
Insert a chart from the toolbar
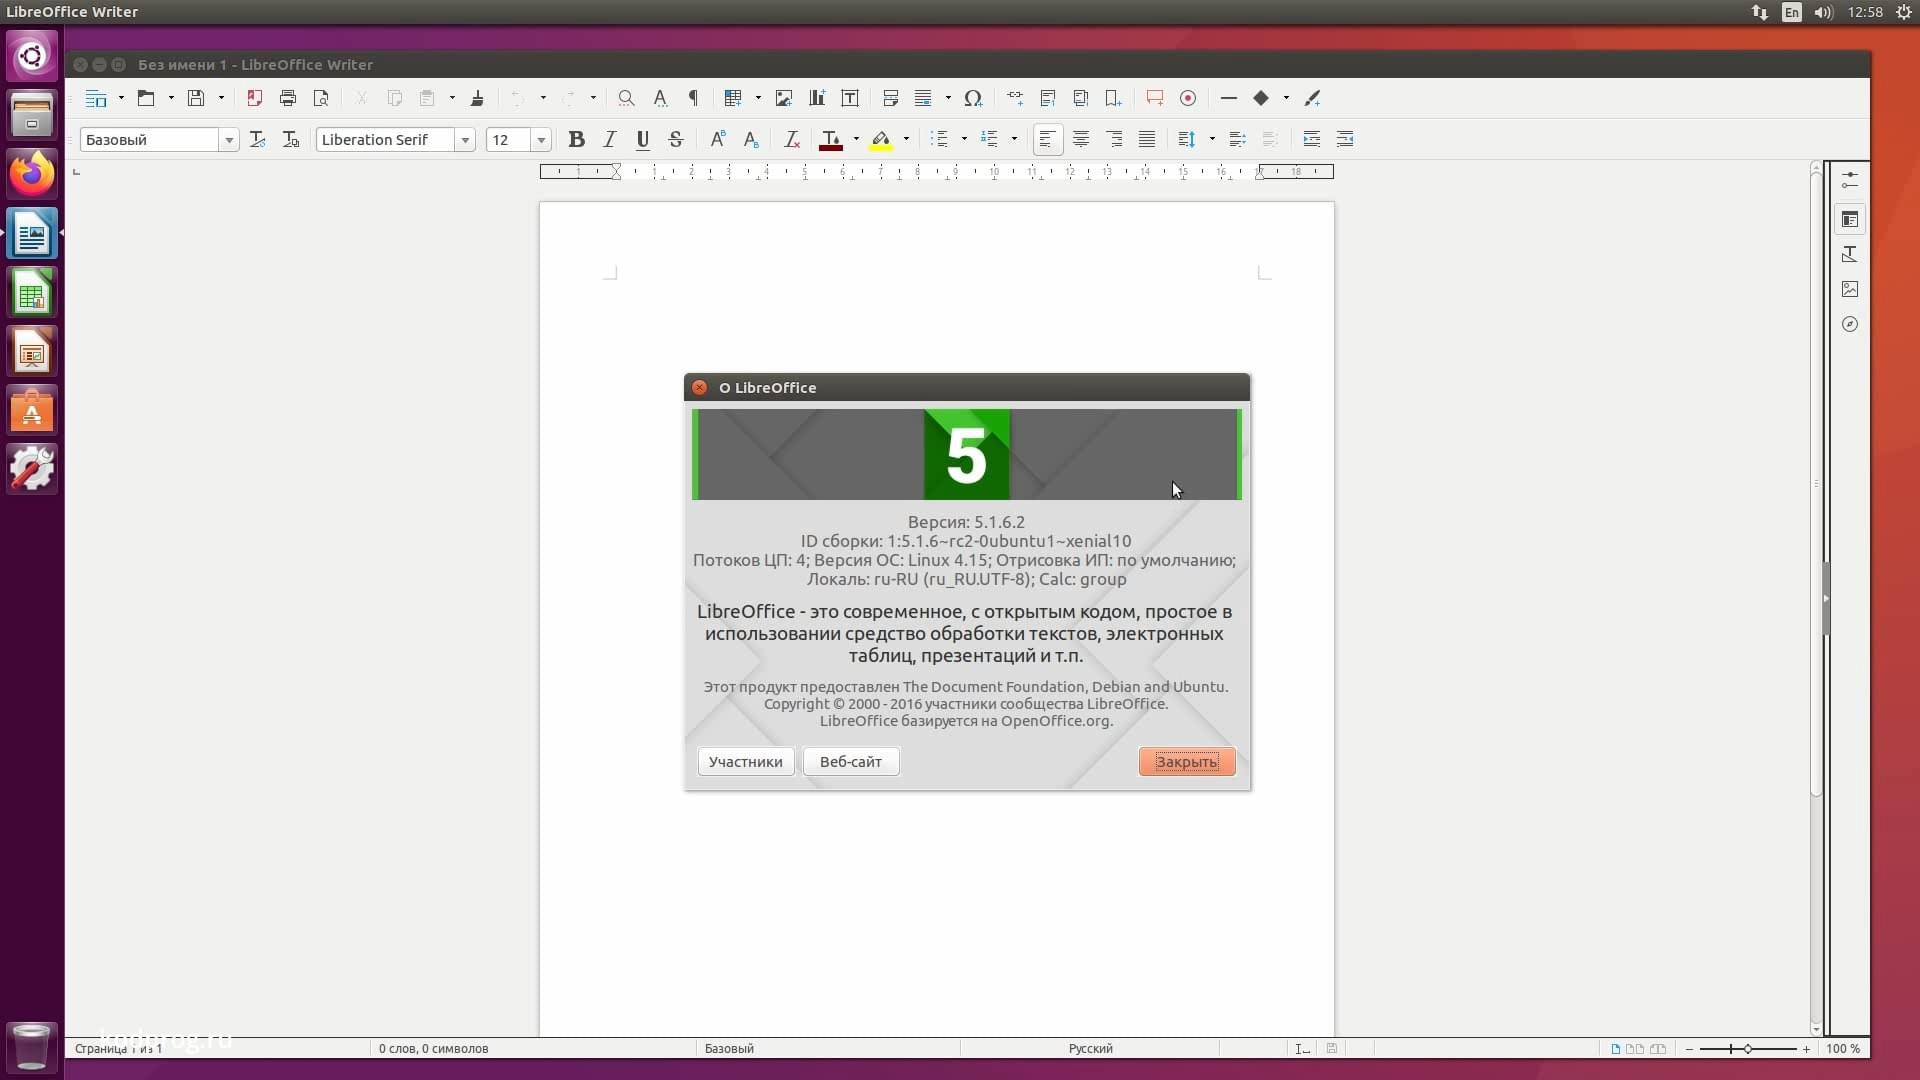[x=817, y=98]
